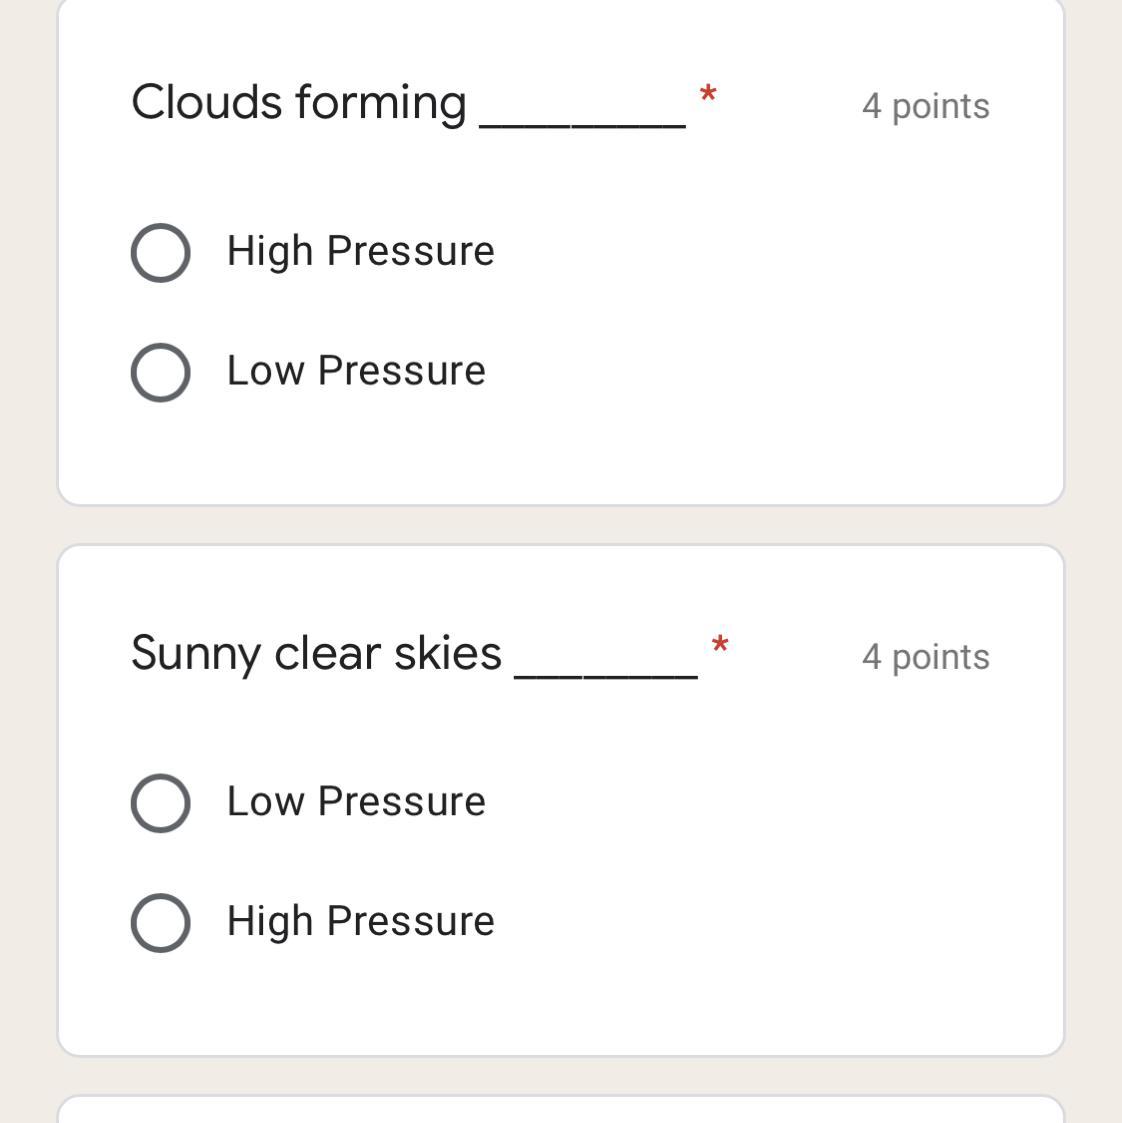Screen dimensions: 1122x1123
Task: Click the blank underline after "Clouds forming"
Action: coord(583,120)
